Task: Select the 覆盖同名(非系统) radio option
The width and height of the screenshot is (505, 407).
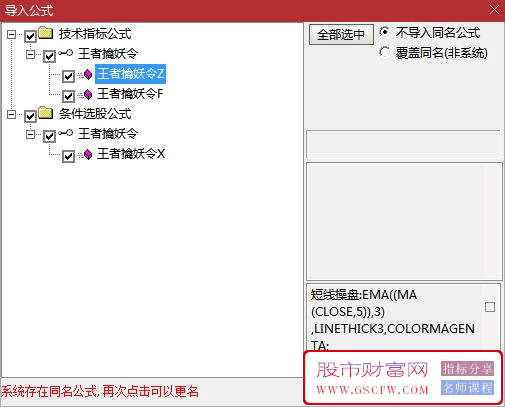Action: [x=384, y=52]
